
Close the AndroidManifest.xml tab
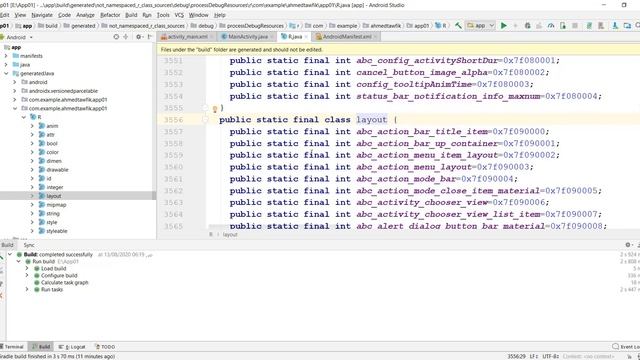click(376, 37)
